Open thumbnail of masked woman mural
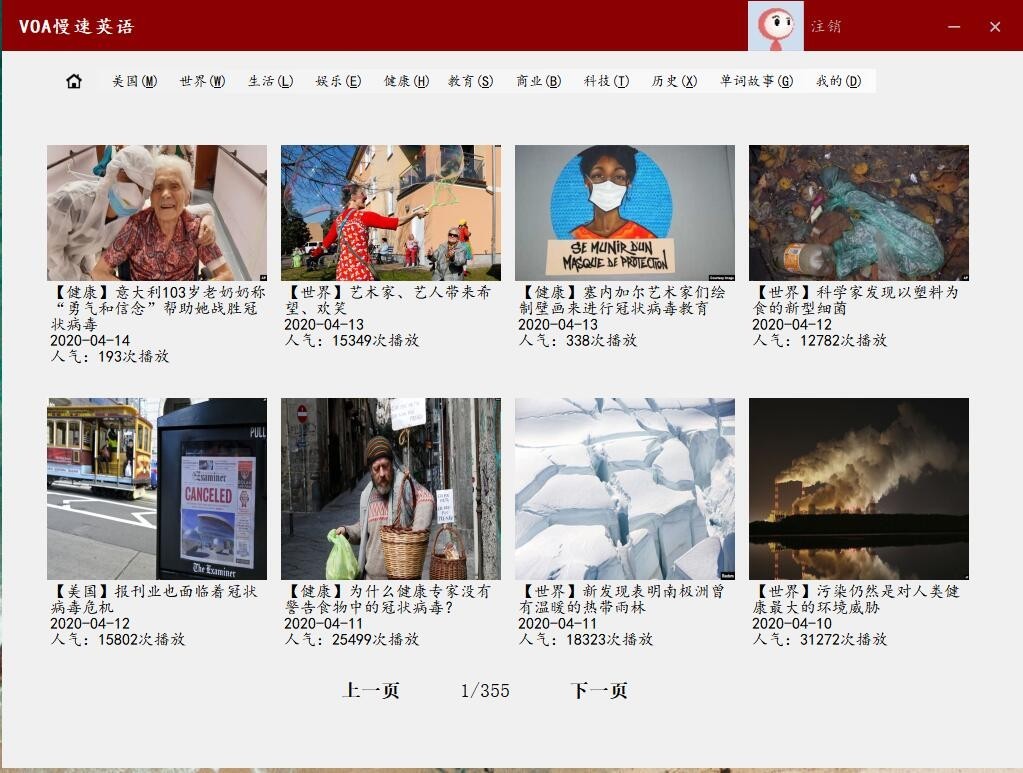The image size is (1023, 773). coord(624,213)
